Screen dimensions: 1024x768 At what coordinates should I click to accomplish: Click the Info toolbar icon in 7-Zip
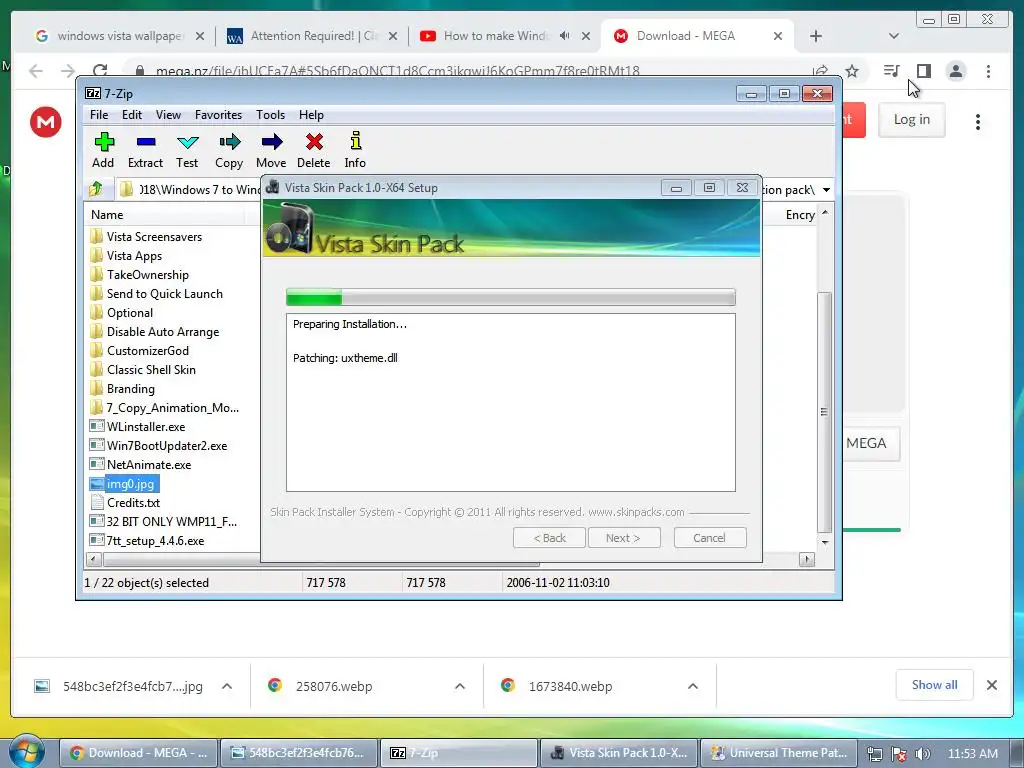(355, 150)
